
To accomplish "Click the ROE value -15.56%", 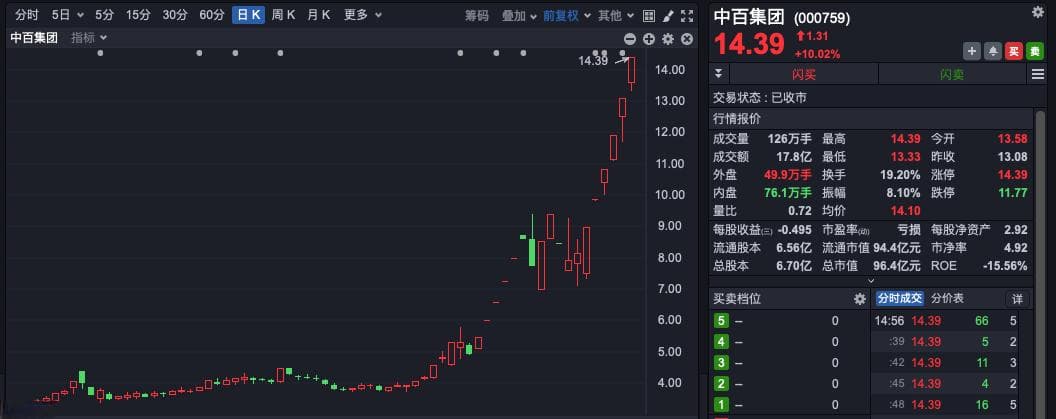I will pyautogui.click(x=1005, y=265).
